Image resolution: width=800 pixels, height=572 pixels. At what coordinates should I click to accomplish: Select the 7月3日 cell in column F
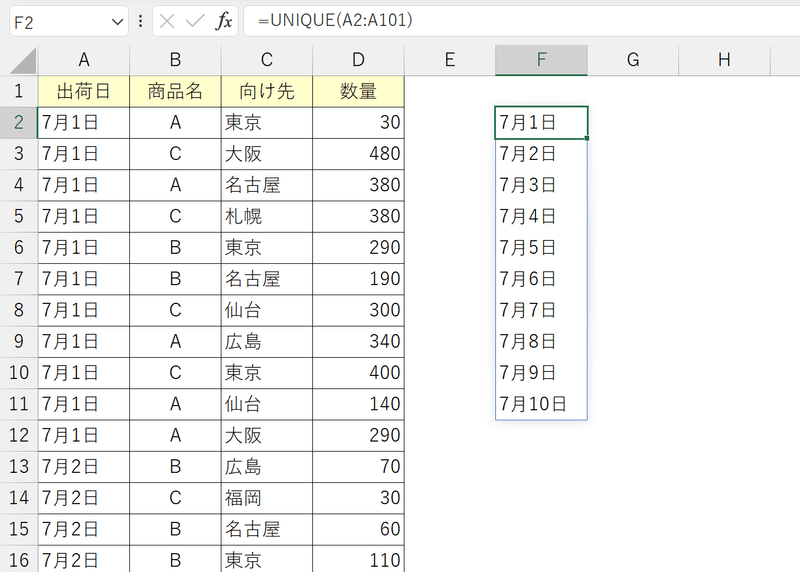541,185
